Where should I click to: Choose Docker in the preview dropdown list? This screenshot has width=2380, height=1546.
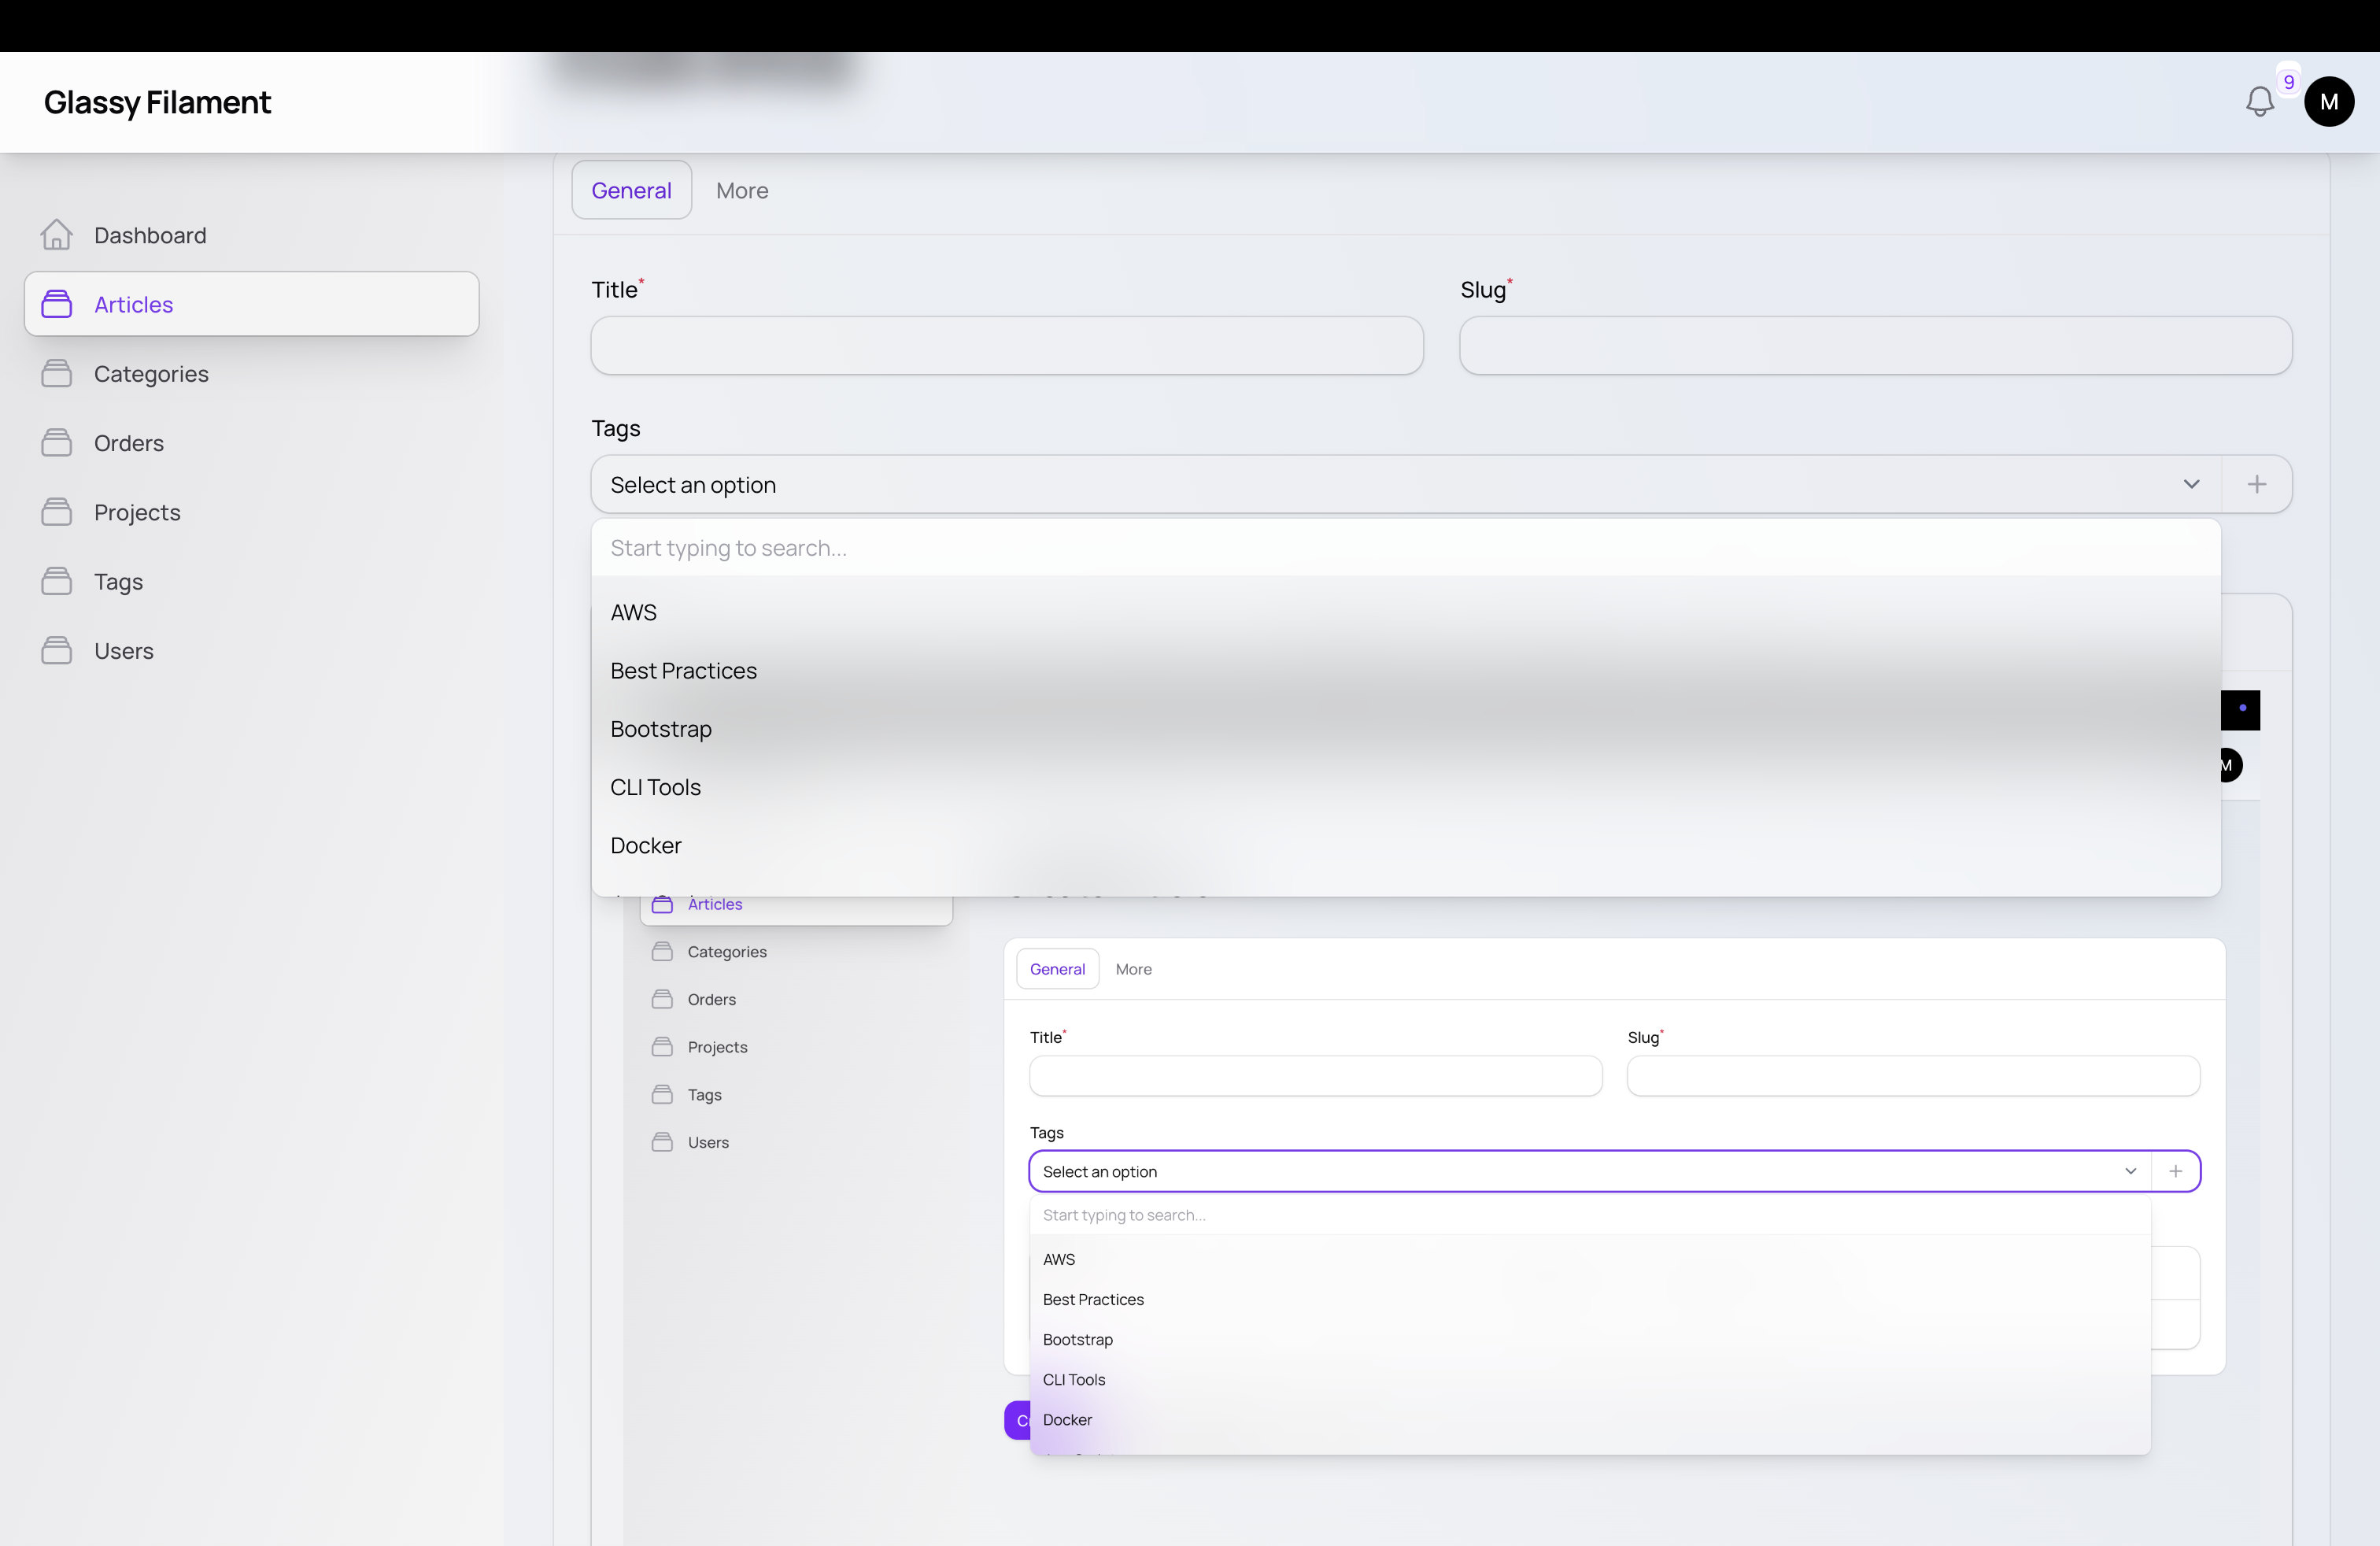coord(1590,1419)
